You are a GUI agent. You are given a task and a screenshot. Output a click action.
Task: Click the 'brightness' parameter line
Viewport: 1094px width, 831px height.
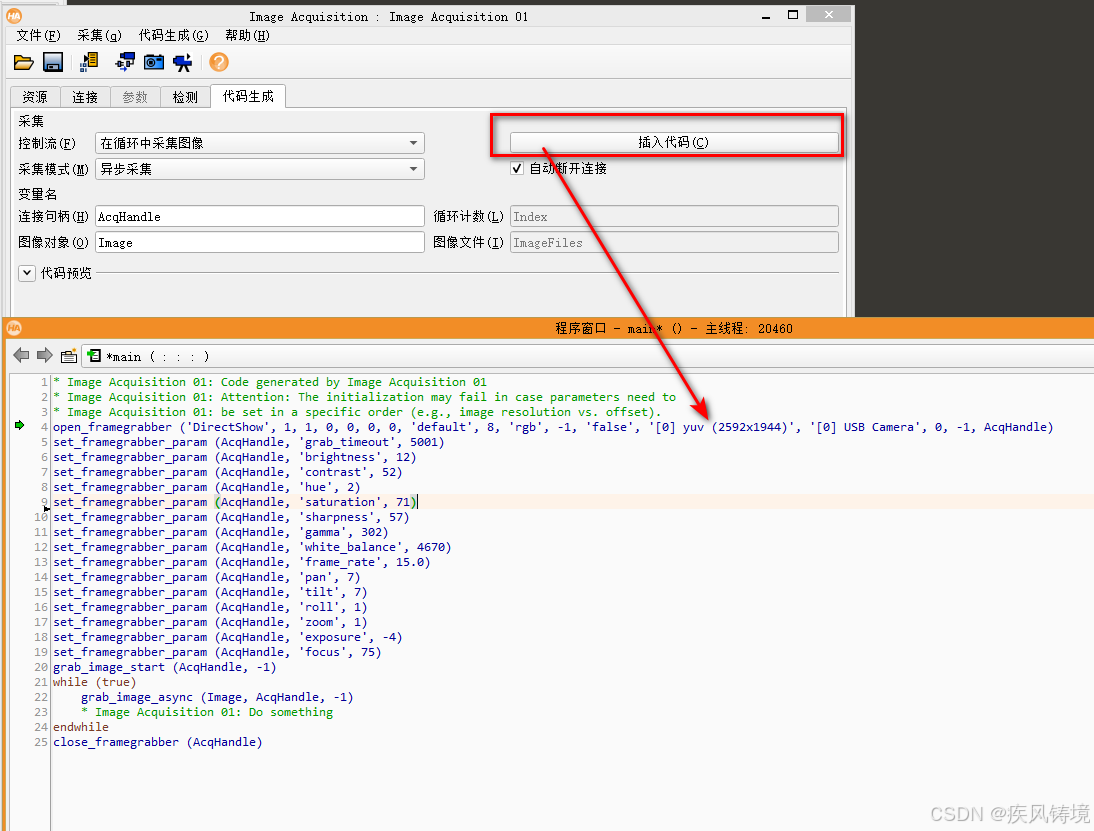pyautogui.click(x=234, y=457)
